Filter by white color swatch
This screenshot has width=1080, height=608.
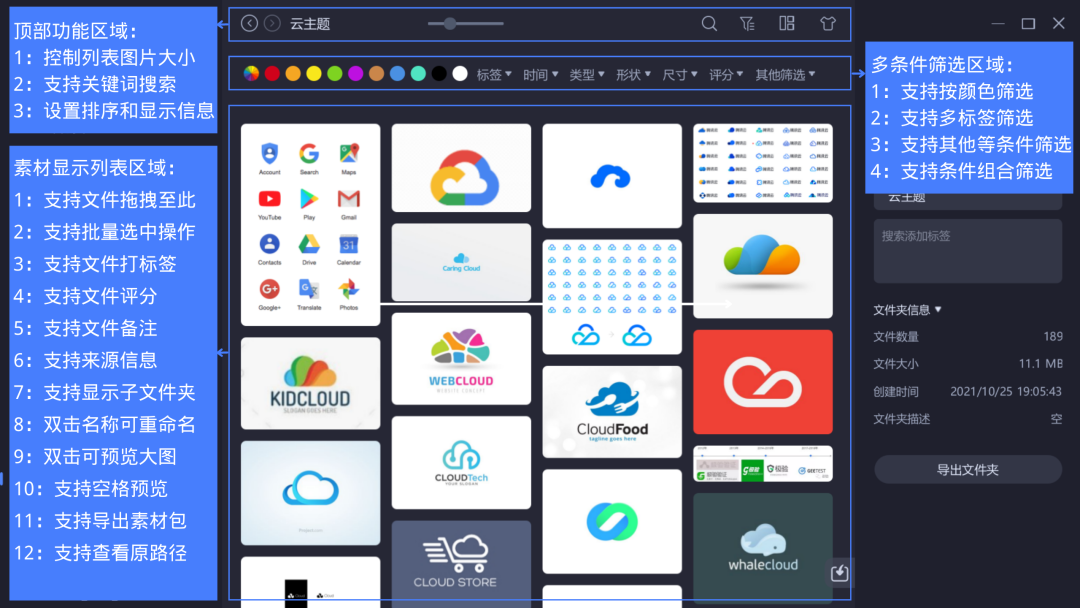tap(460, 74)
